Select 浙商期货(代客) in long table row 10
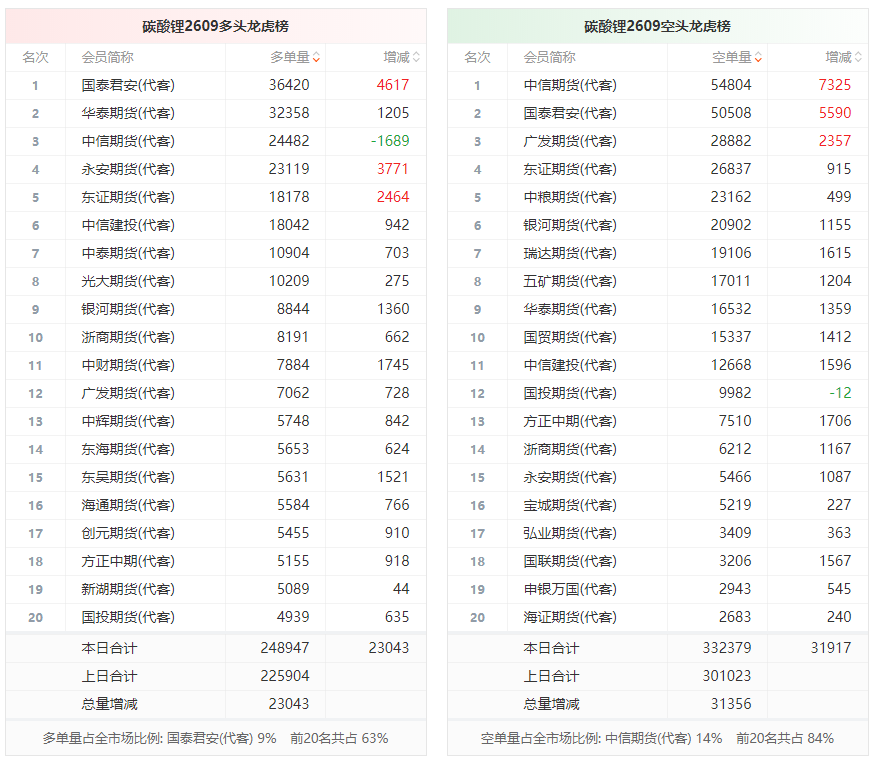 pos(128,337)
